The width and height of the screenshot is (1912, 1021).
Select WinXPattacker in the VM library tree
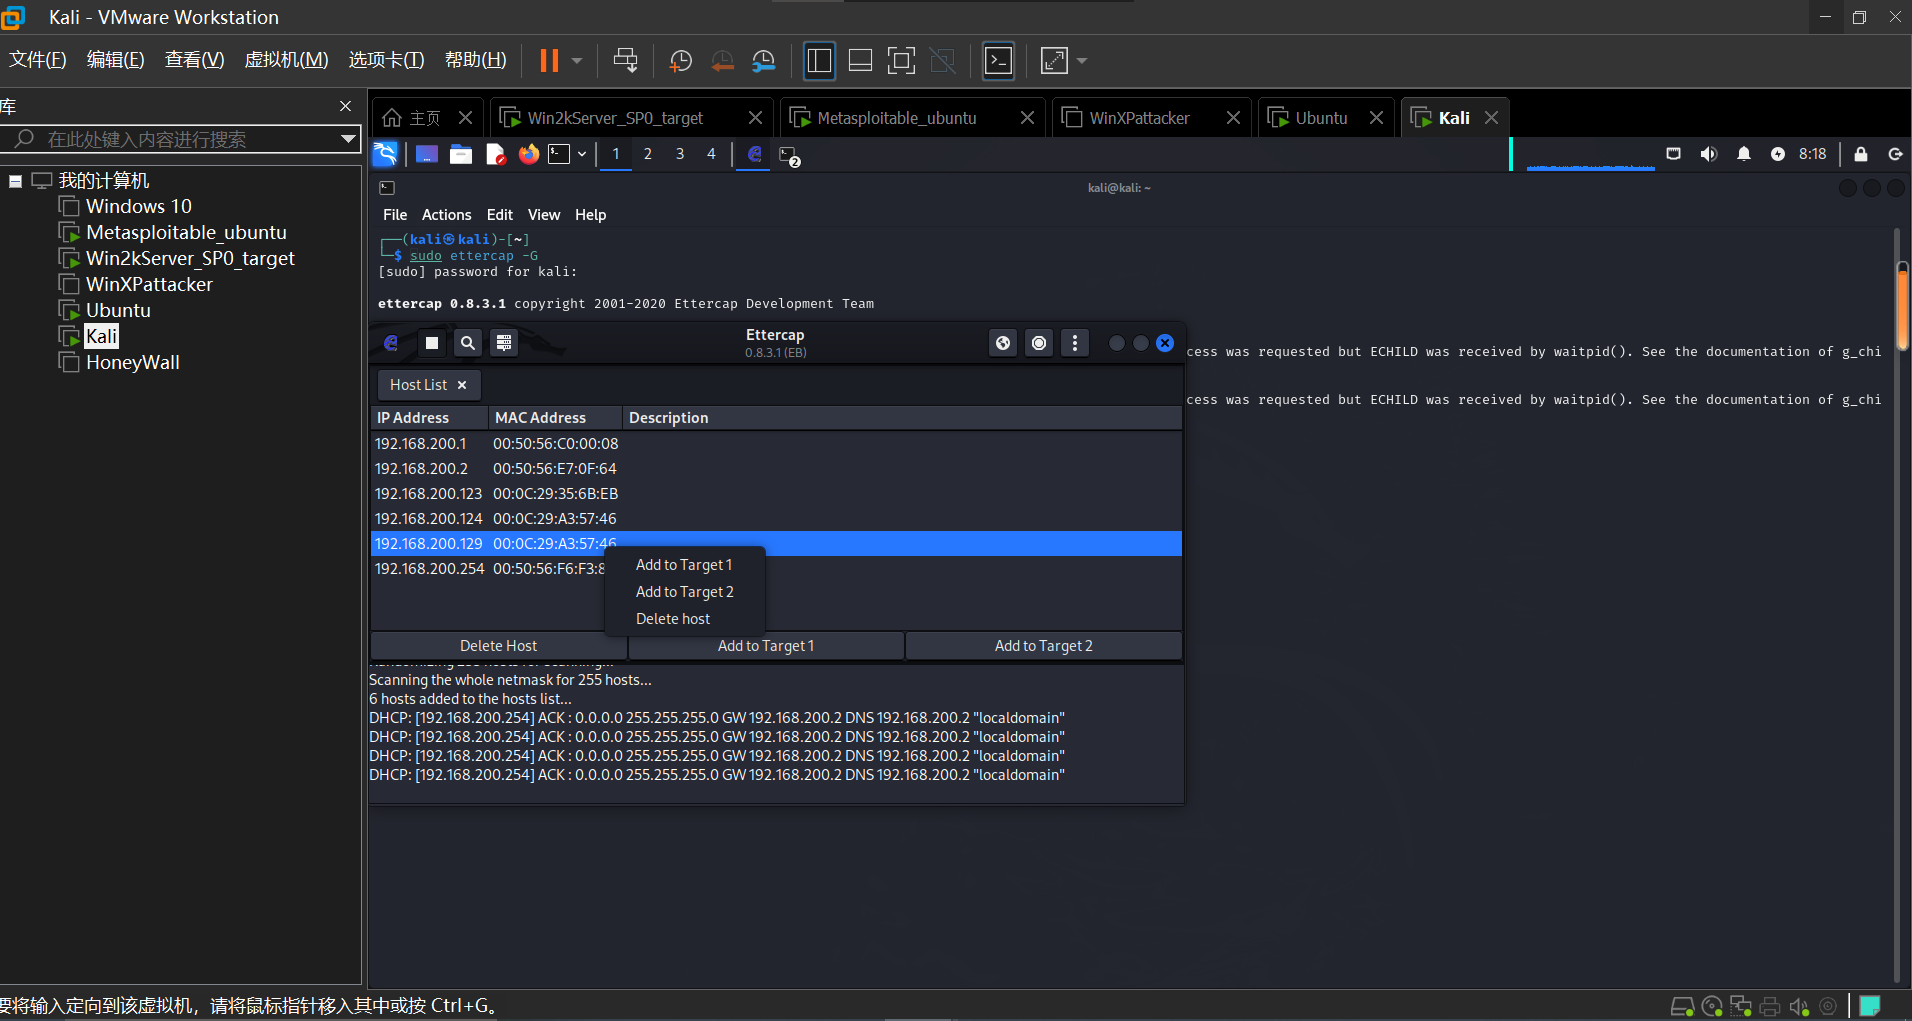point(149,285)
